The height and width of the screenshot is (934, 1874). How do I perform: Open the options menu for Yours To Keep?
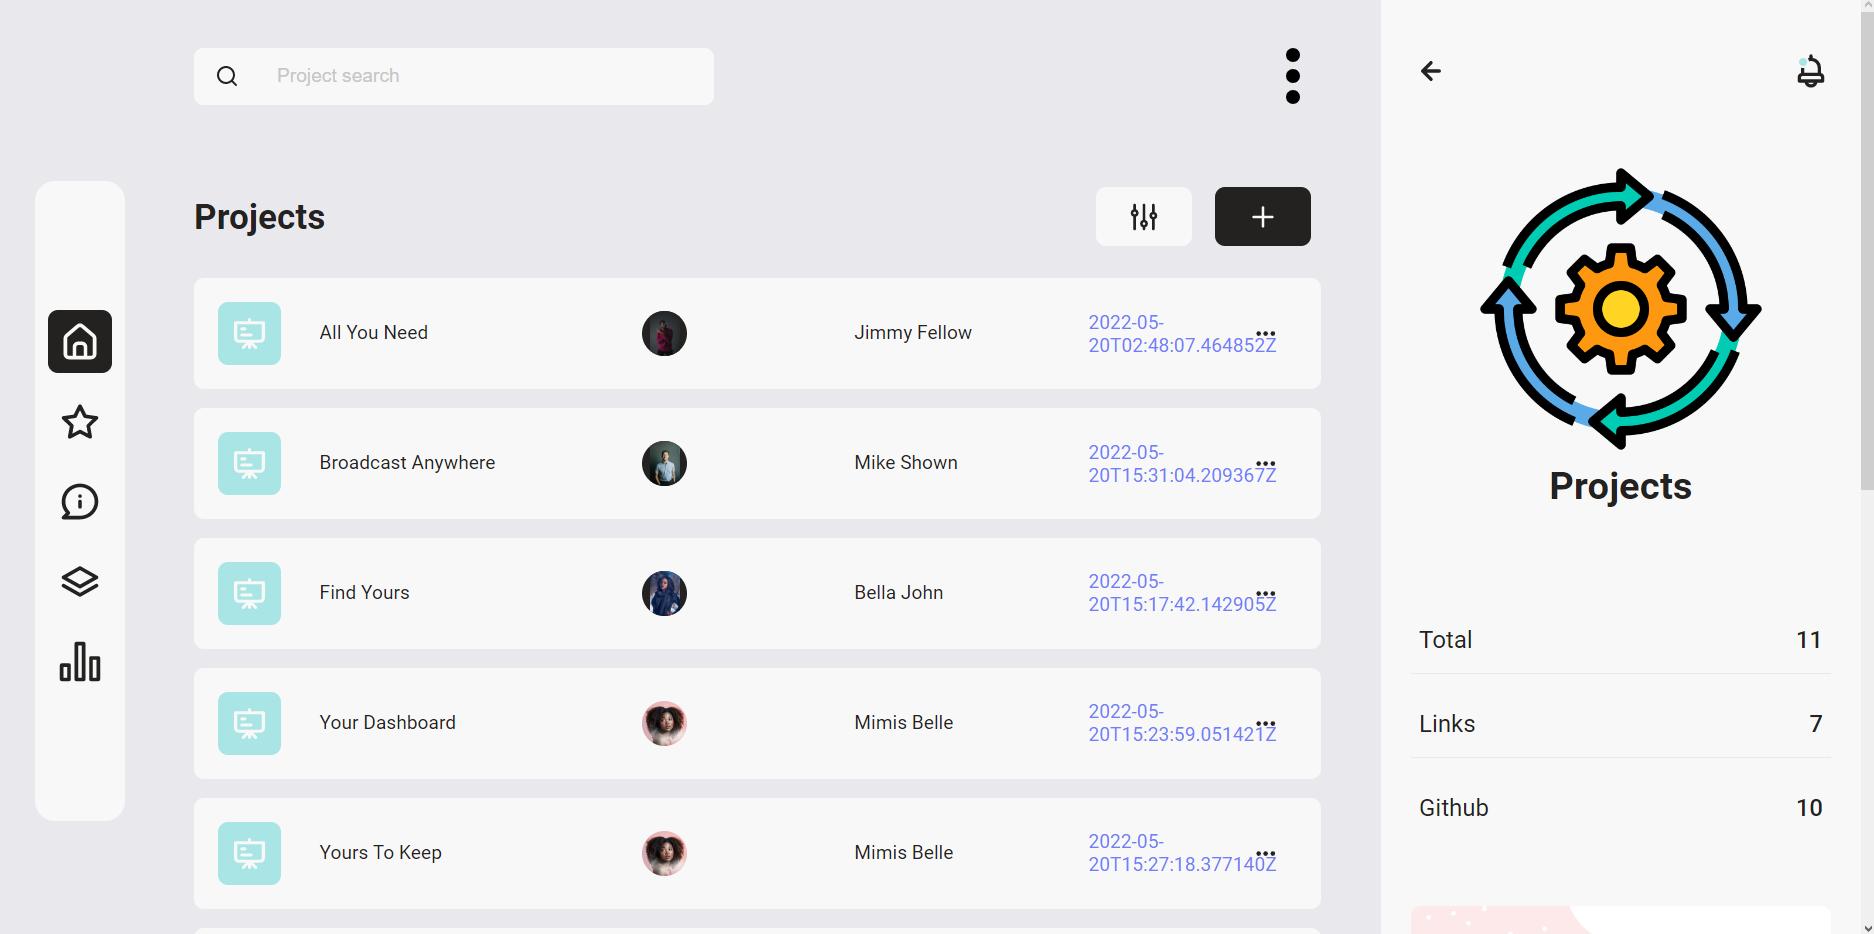point(1265,853)
